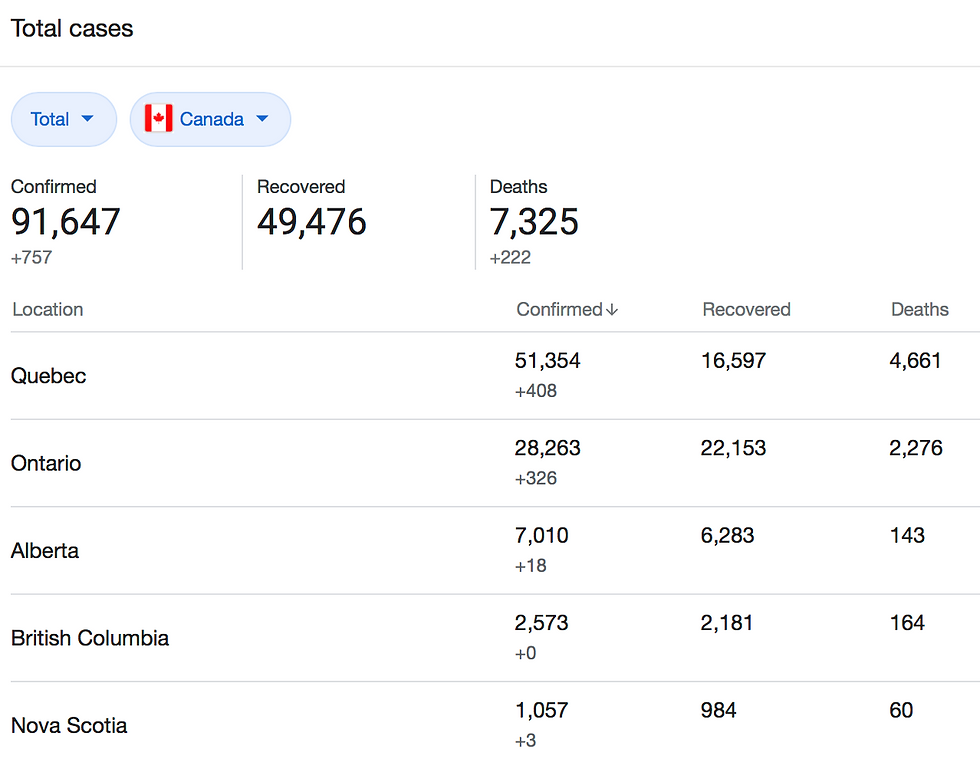Sort by the Recovered column header
Screen dimensions: 980x768
746,310
